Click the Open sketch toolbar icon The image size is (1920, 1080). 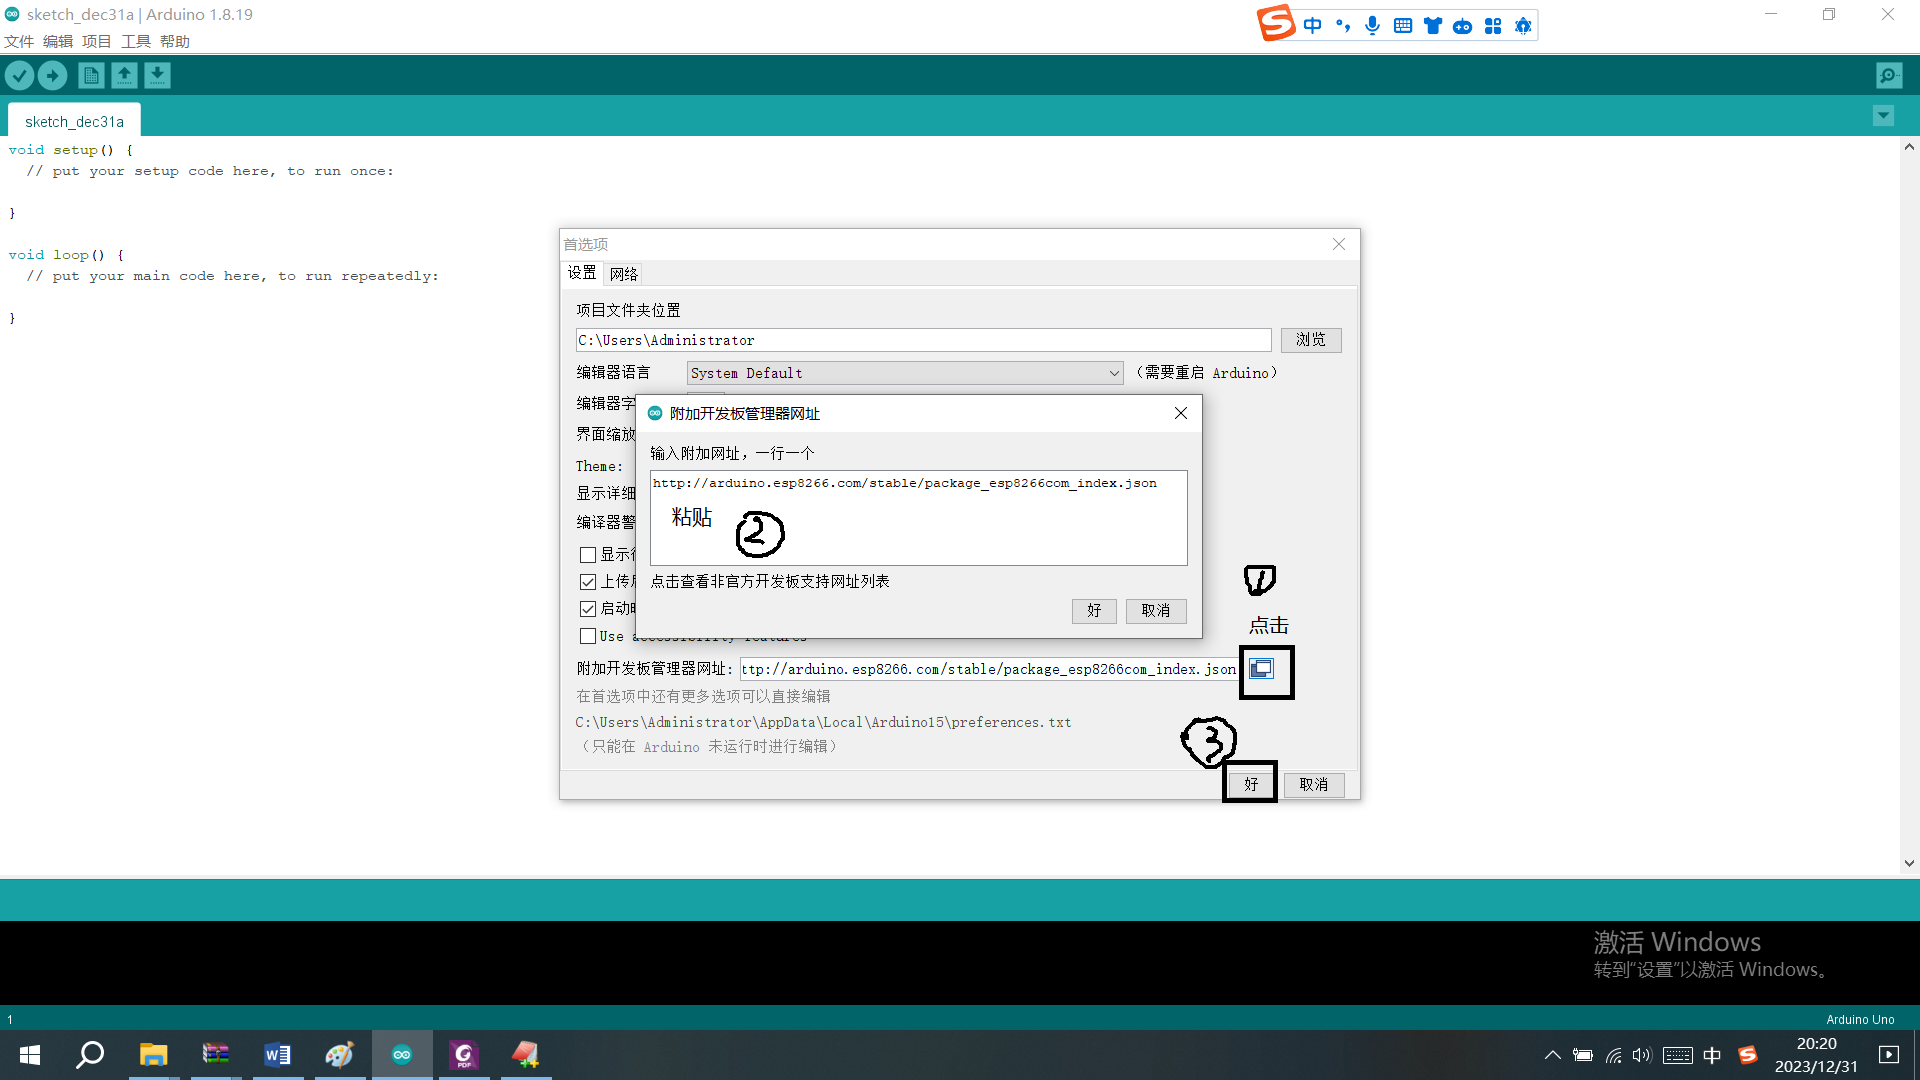pos(124,75)
